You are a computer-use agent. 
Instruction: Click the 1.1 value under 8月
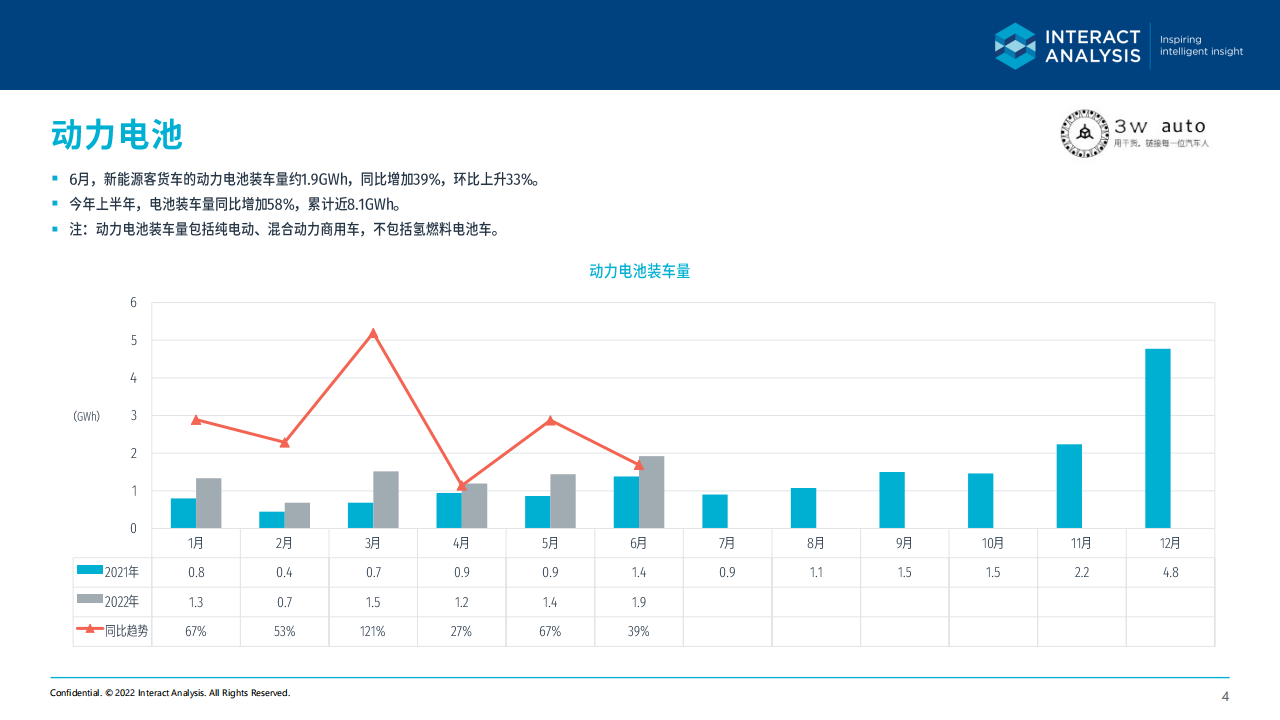816,573
